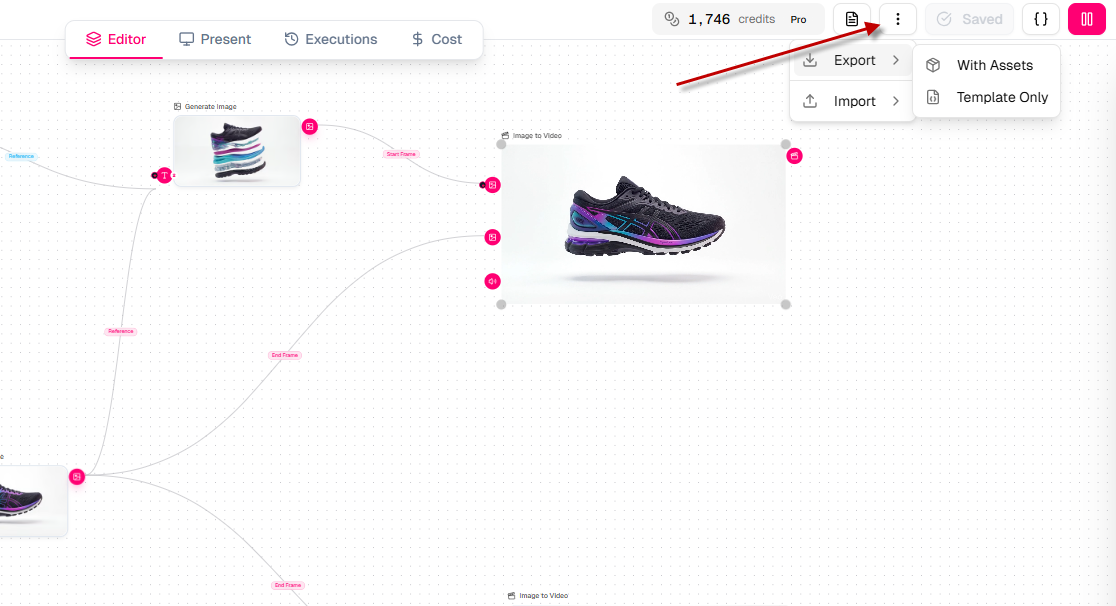This screenshot has width=1116, height=606.
Task: Click the three-dot more options button
Action: click(x=897, y=19)
